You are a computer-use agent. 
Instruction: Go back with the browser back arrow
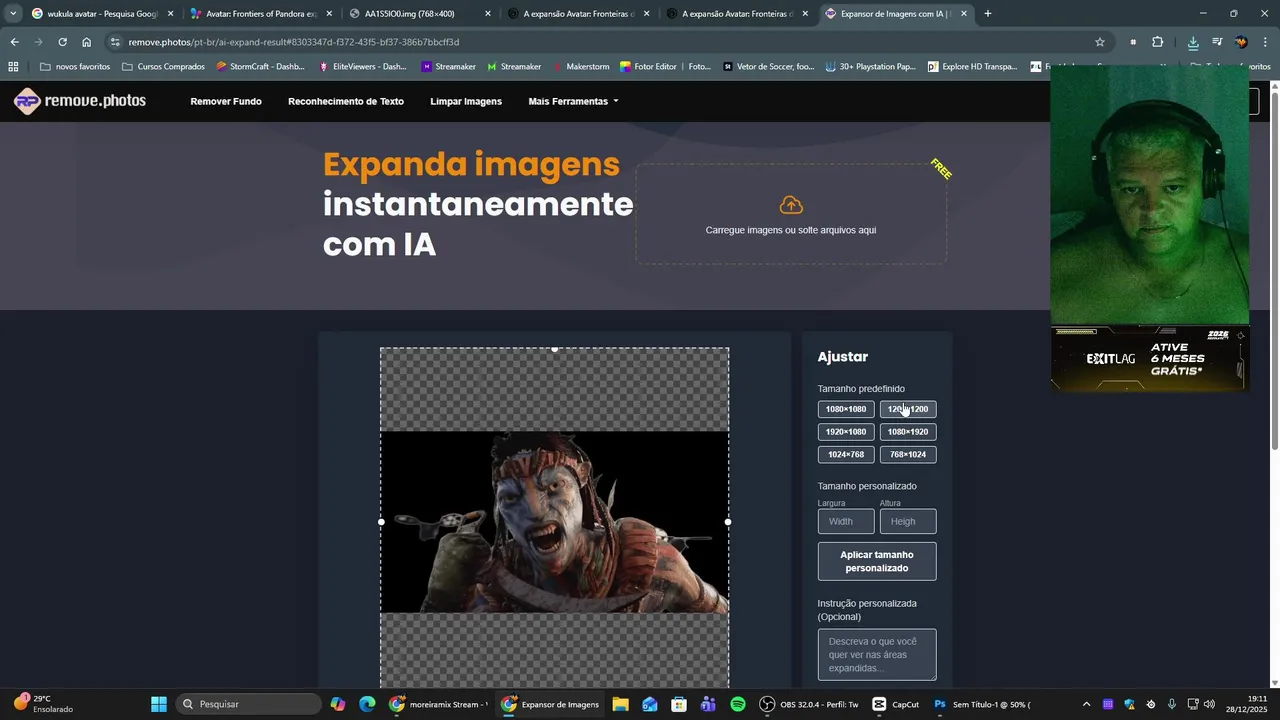point(14,42)
